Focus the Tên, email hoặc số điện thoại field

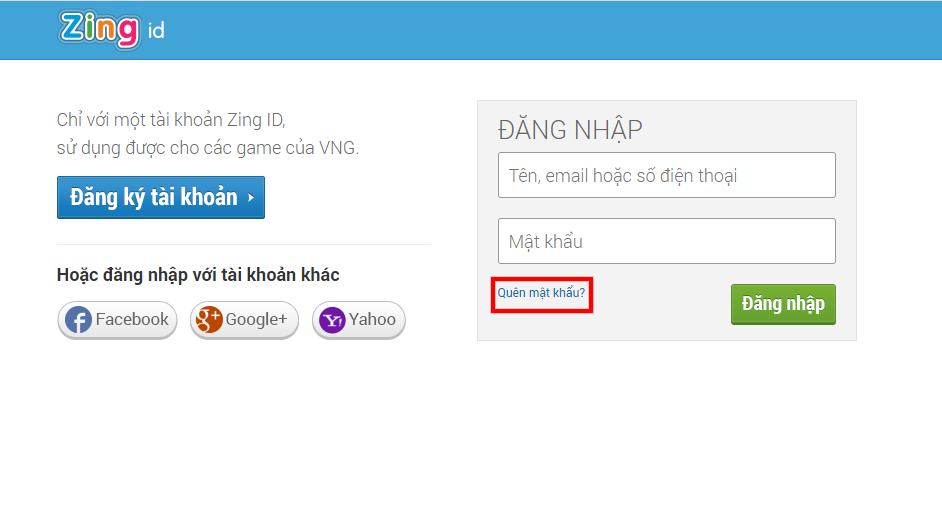667,175
